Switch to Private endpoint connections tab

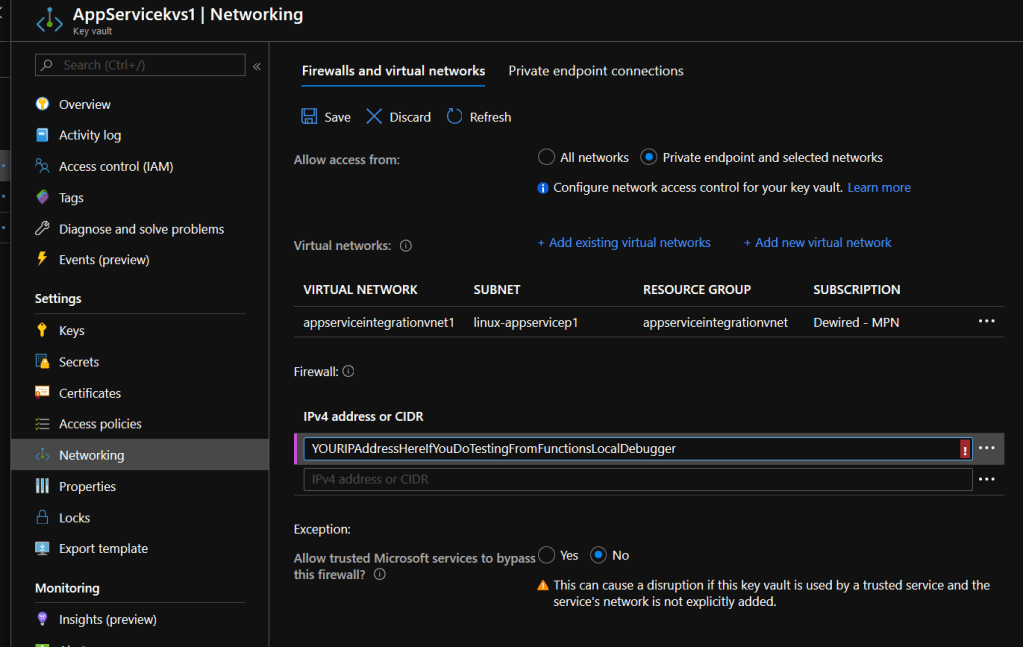[596, 71]
